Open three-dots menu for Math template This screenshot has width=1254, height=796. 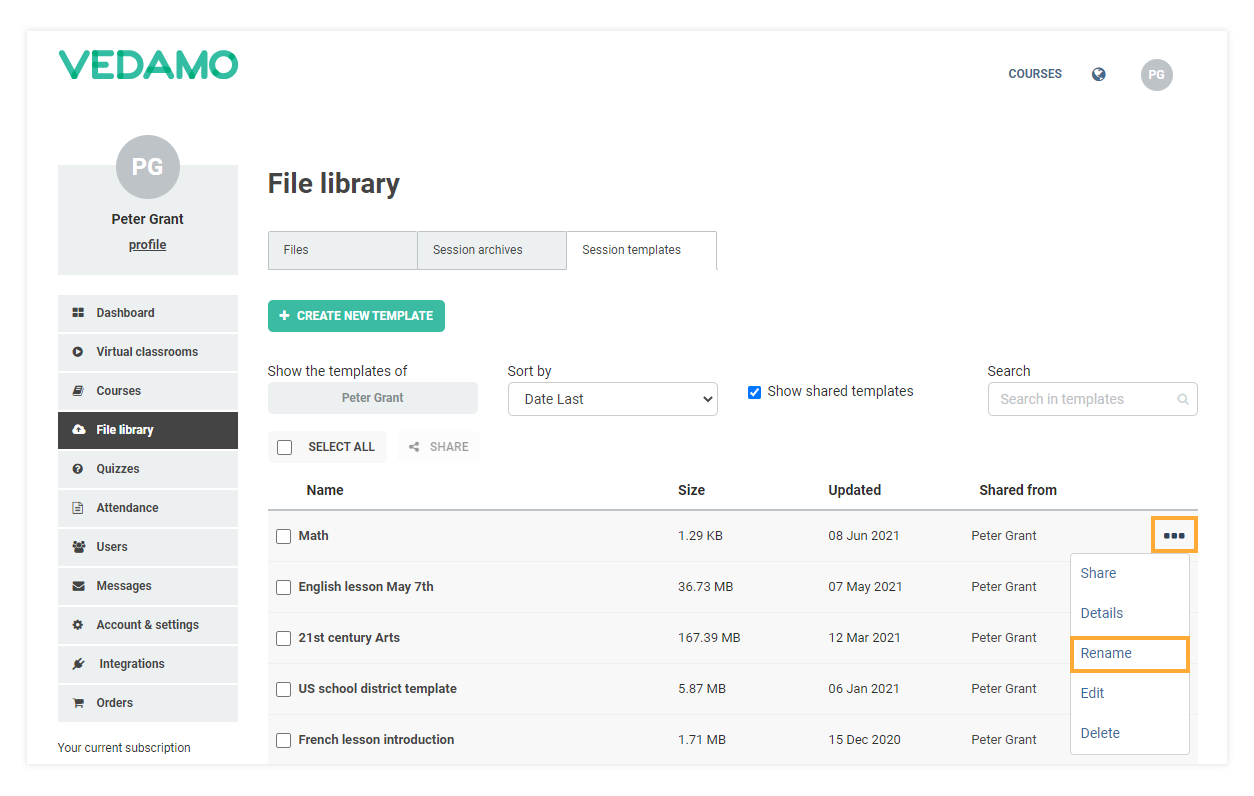coord(1174,536)
